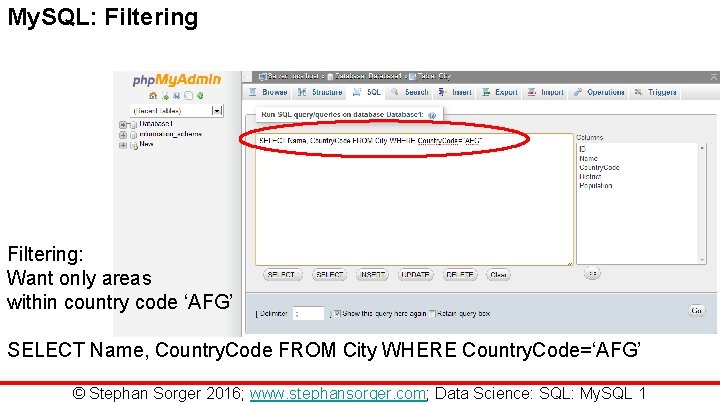Select CountryCode in the Columns list
Image resolution: width=720 pixels, height=405 pixels.
[599, 168]
